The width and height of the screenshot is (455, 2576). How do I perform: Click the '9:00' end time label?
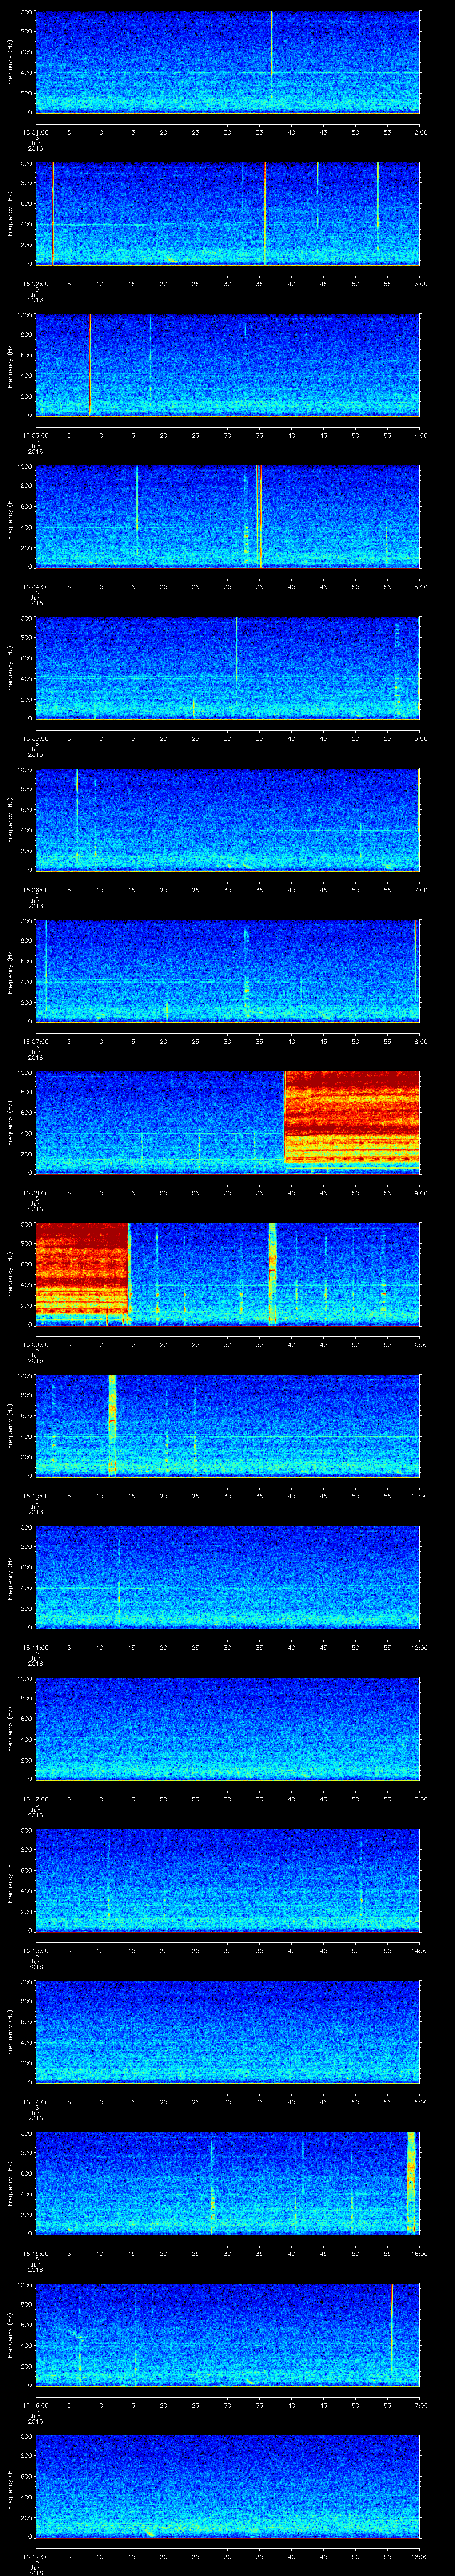(x=420, y=1192)
